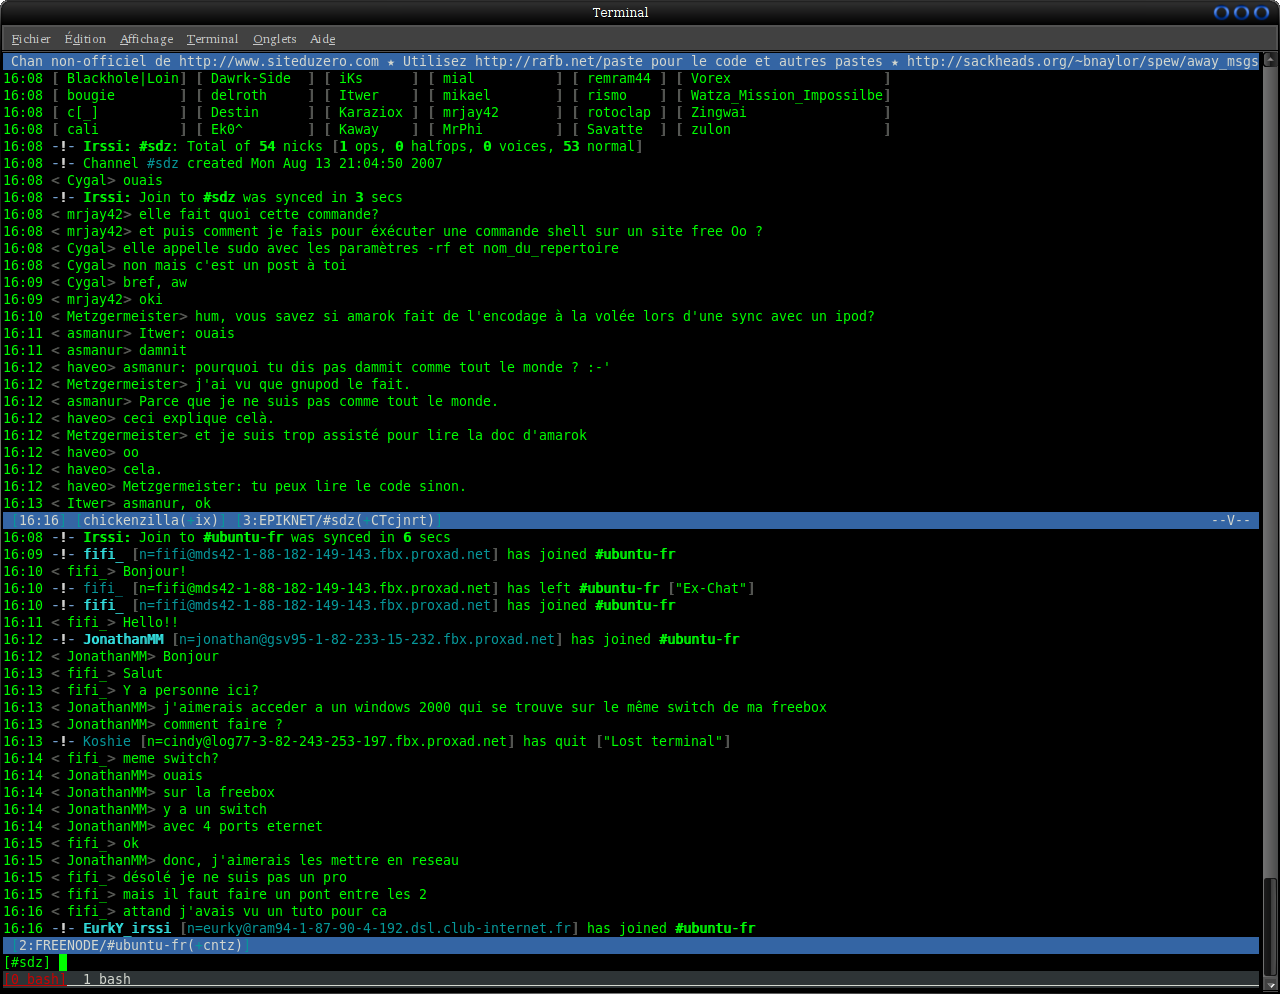Open the Onglets menu

274,39
